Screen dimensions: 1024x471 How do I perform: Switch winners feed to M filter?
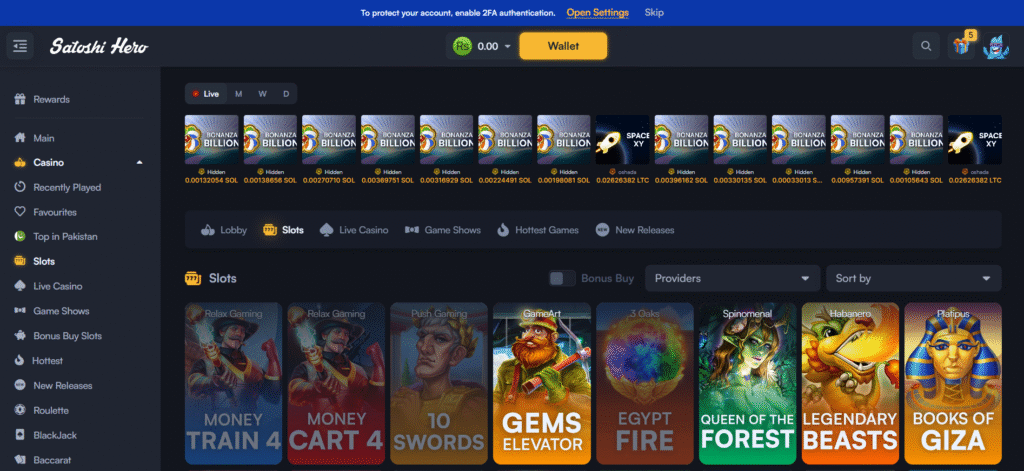click(238, 93)
